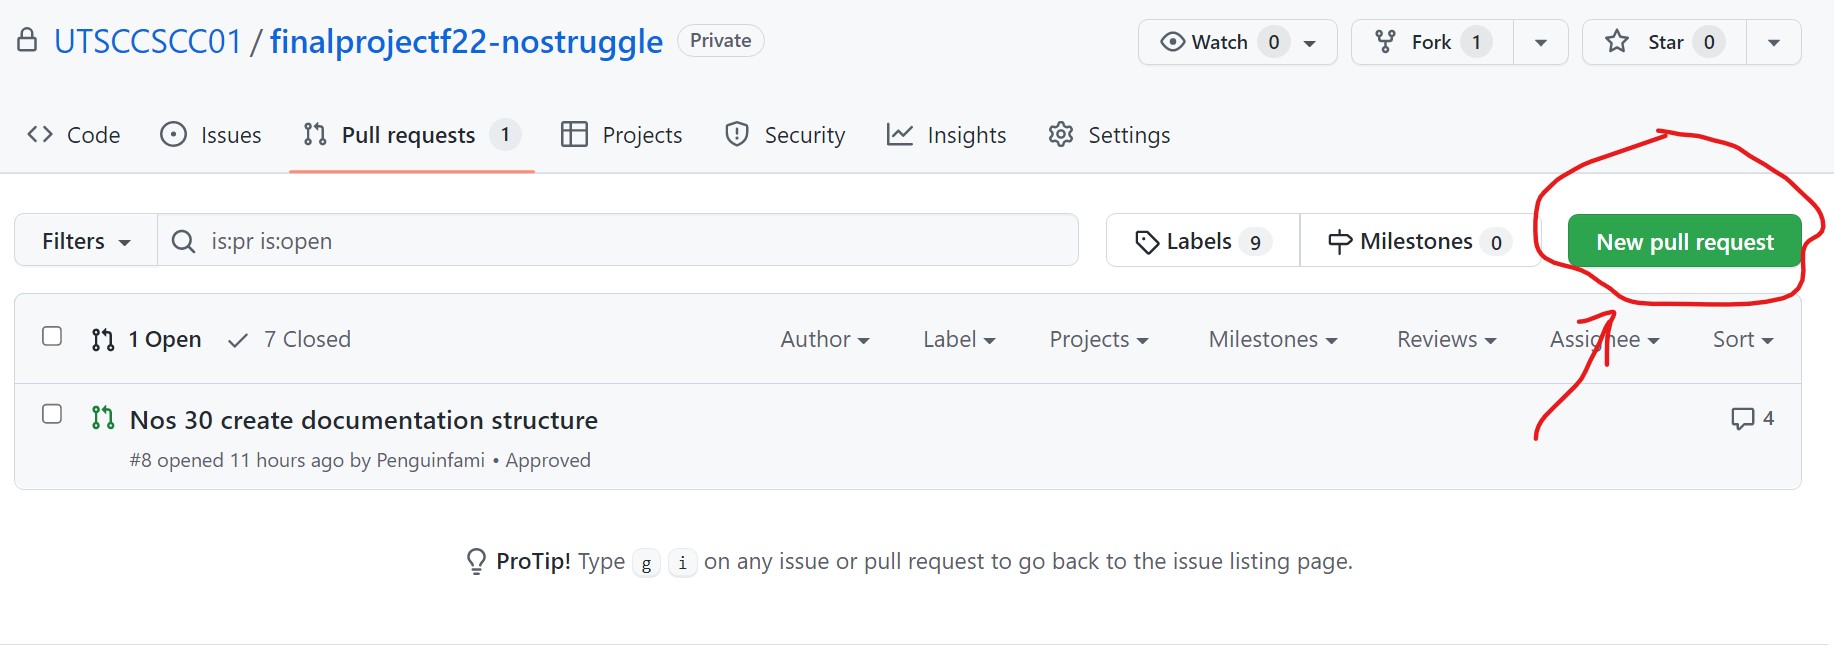This screenshot has height=669, width=1834.
Task: Open Milestones via the signpost icon
Action: pyautogui.click(x=1339, y=242)
